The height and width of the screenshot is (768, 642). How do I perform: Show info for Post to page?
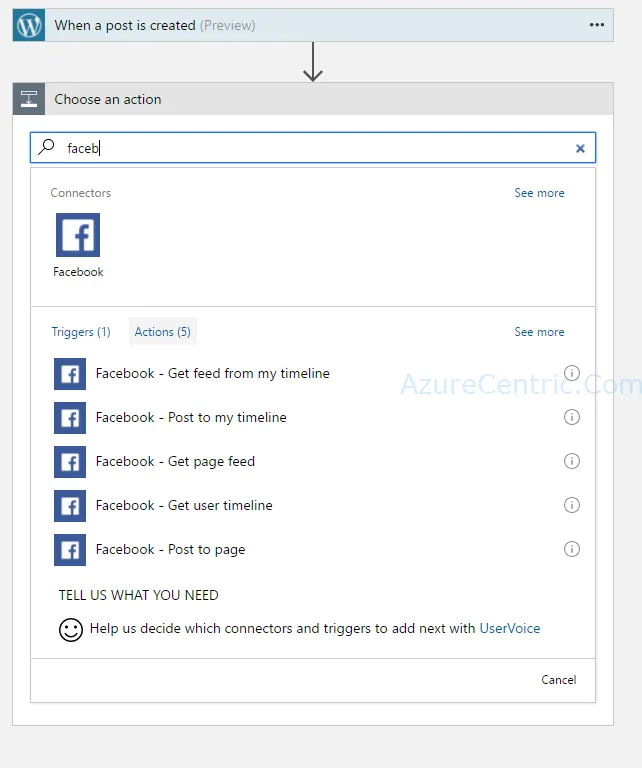pos(571,549)
